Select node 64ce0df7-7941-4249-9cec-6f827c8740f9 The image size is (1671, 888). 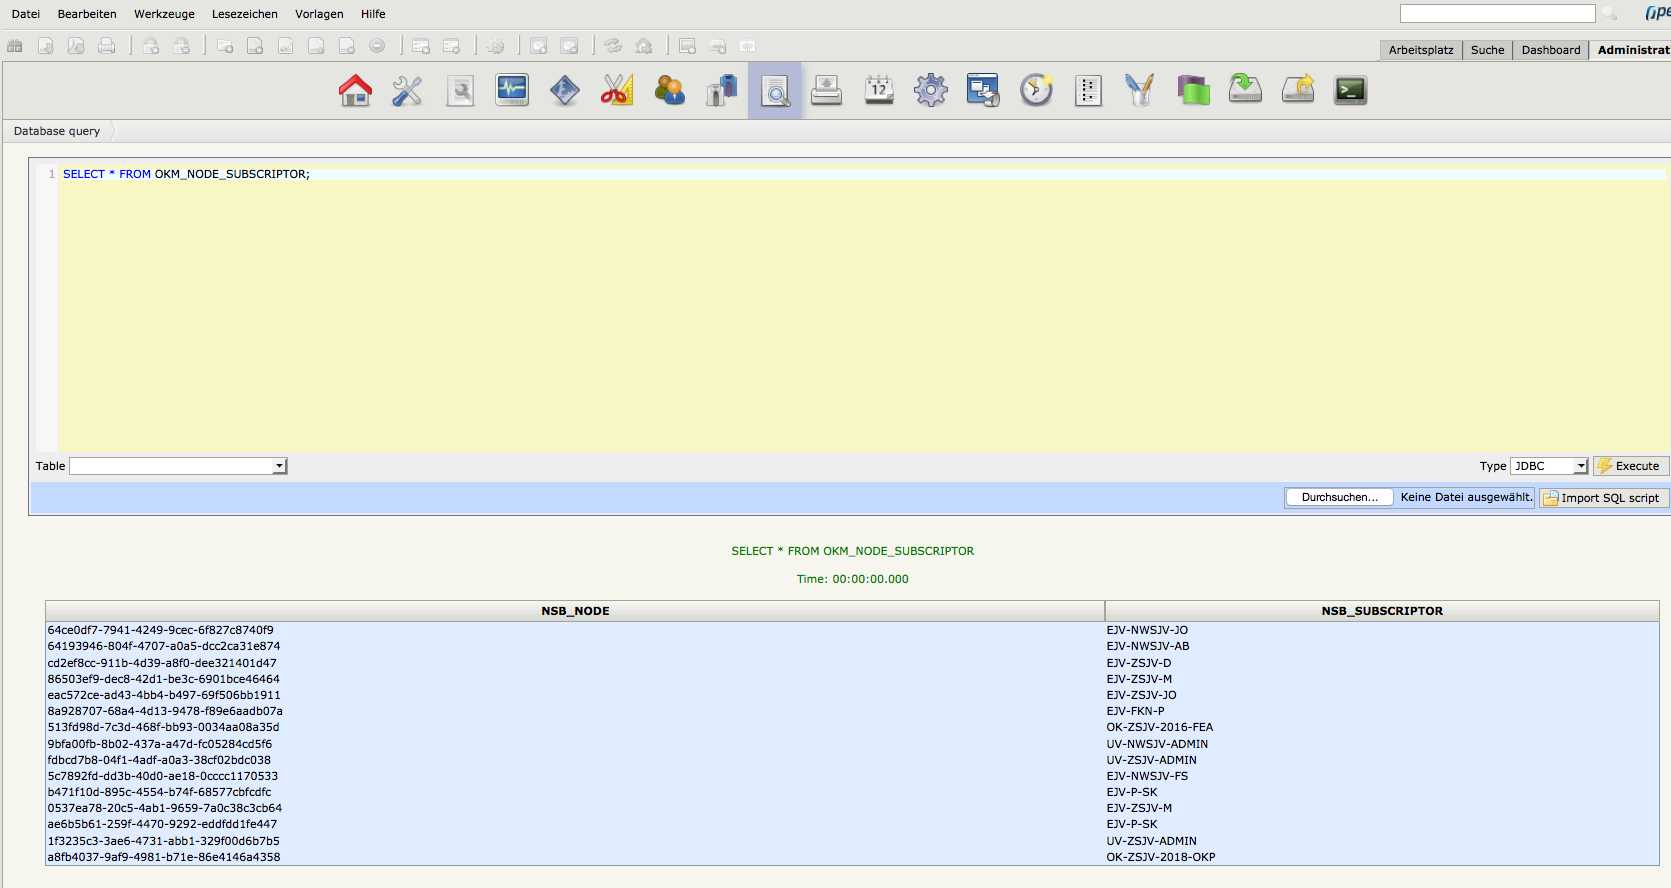click(x=160, y=630)
